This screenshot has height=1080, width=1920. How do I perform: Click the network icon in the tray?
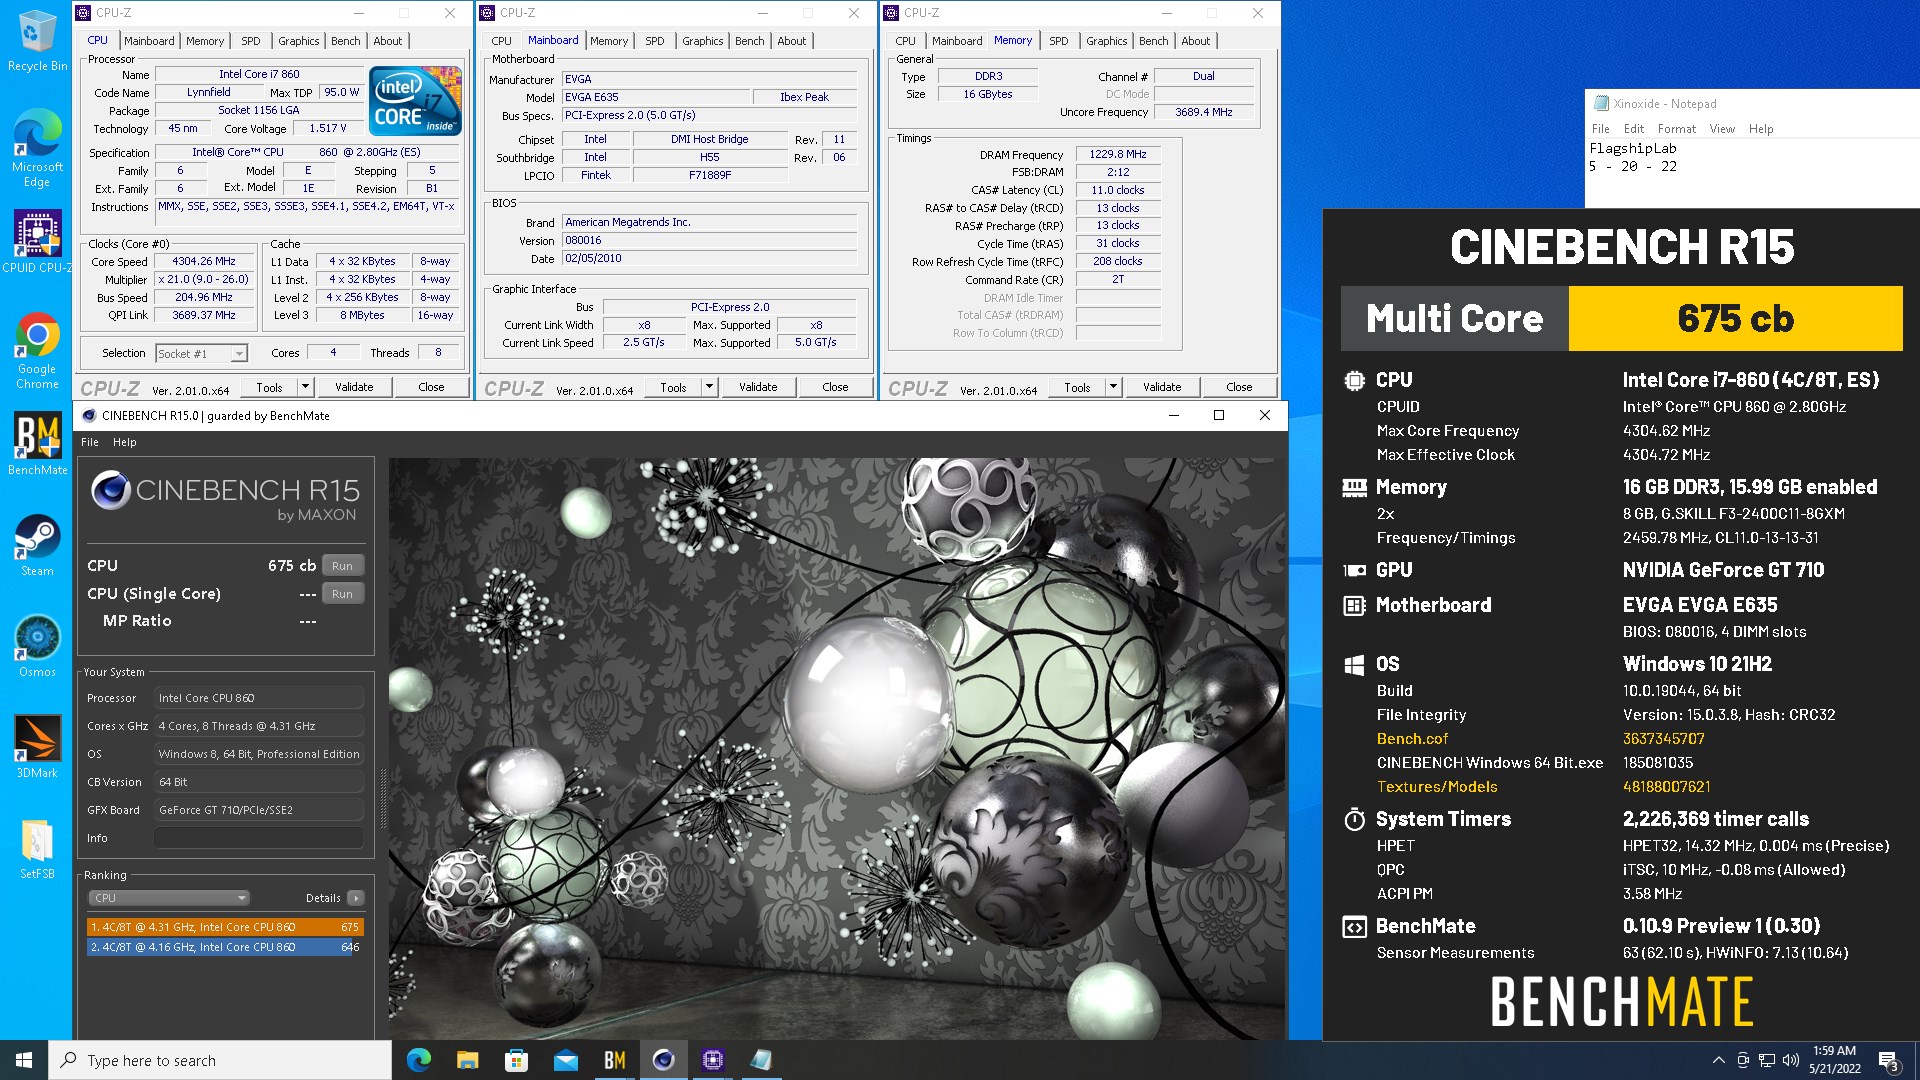1767,1060
